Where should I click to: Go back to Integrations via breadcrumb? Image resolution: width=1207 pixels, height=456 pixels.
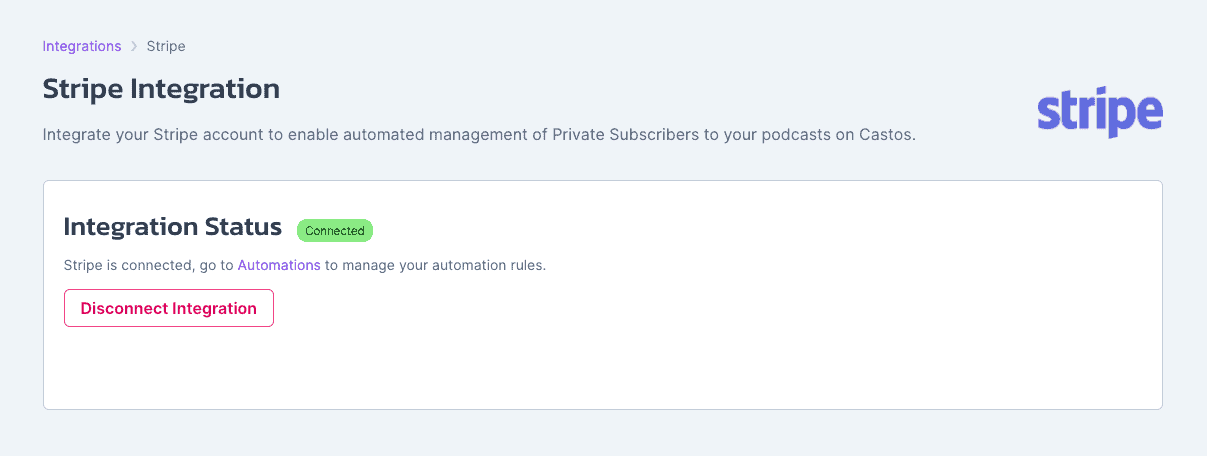(x=82, y=46)
